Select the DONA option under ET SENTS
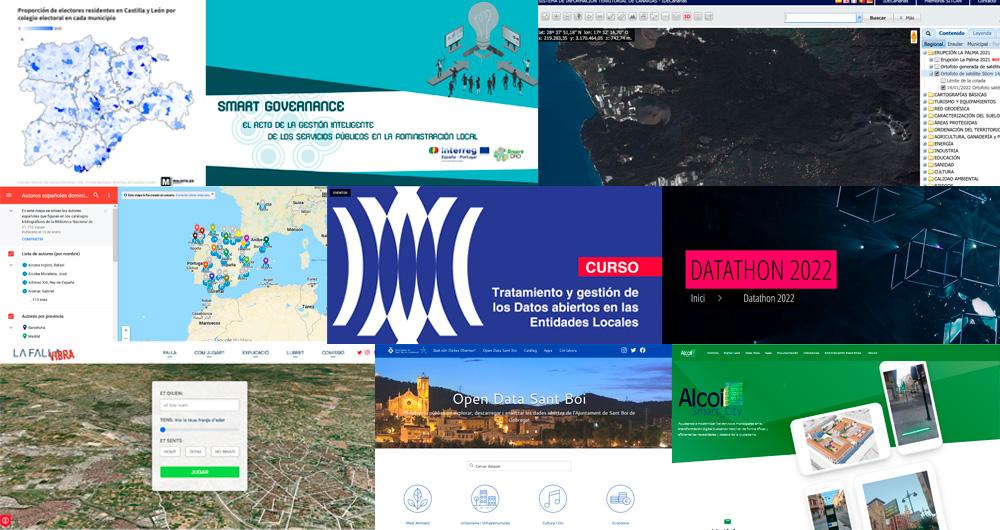 (195, 452)
